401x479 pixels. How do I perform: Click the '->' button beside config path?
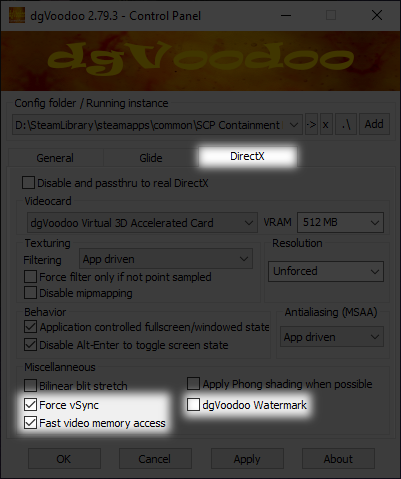click(x=311, y=125)
